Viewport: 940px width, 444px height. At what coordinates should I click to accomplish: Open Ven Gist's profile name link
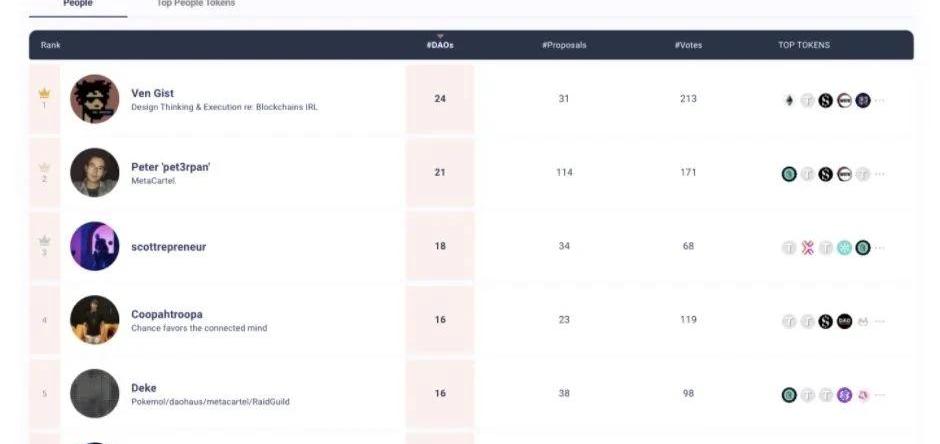[x=152, y=93]
